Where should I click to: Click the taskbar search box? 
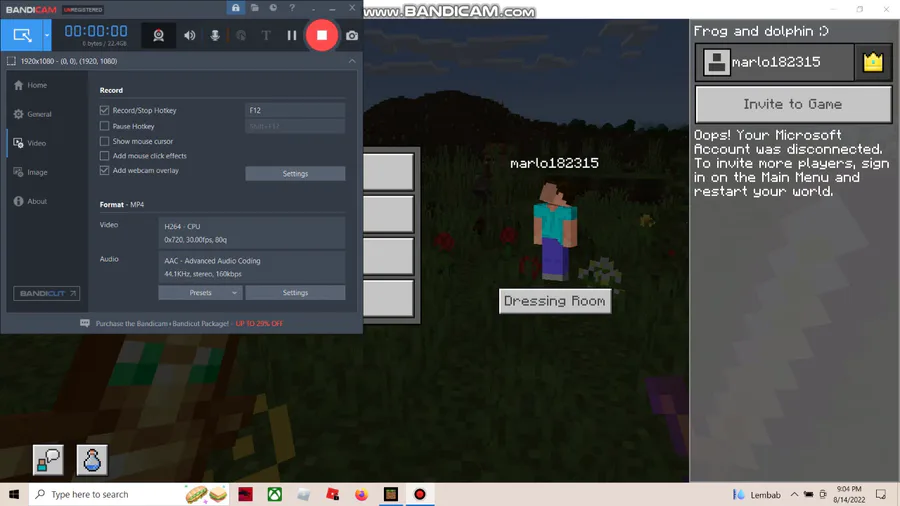129,494
